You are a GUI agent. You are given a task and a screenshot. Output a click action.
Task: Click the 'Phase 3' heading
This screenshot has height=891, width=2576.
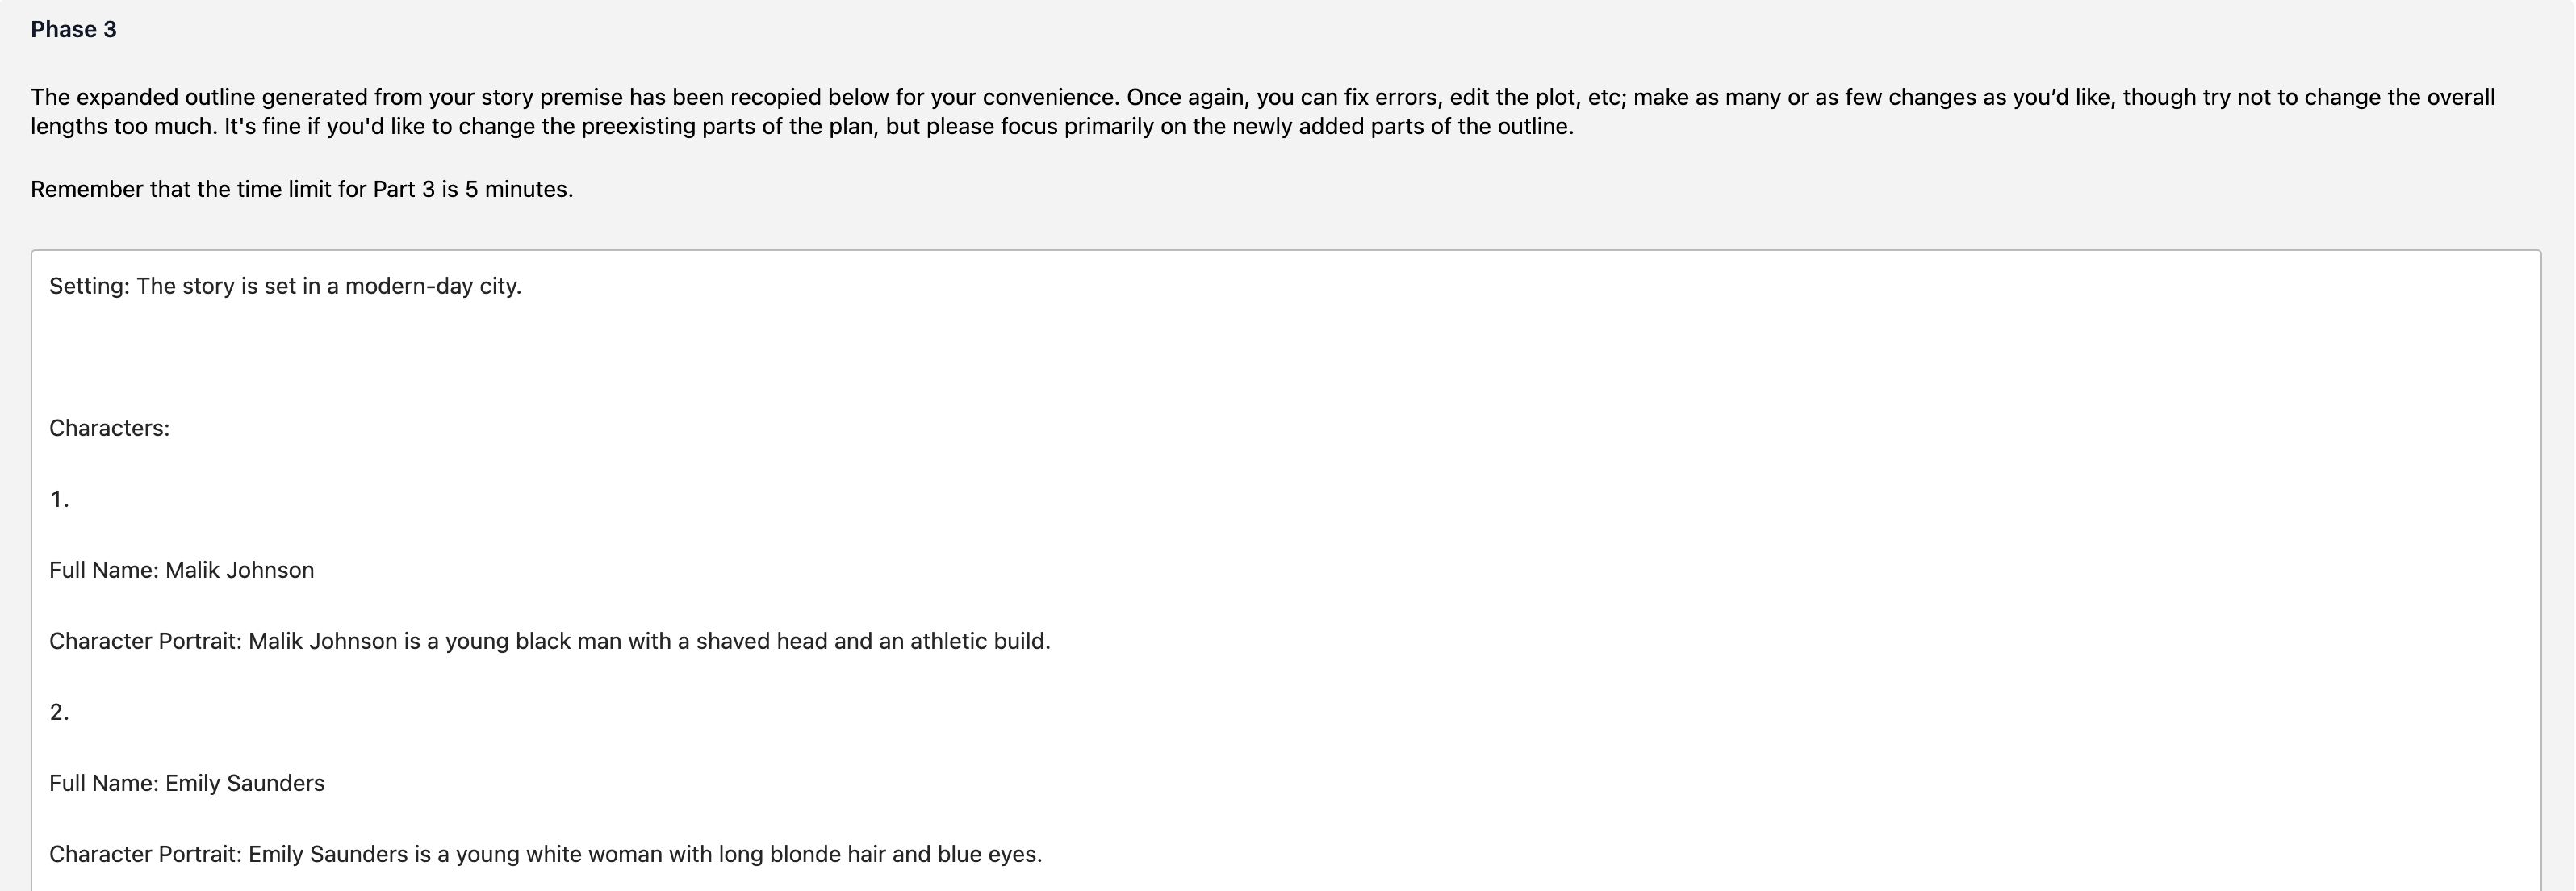[x=74, y=30]
